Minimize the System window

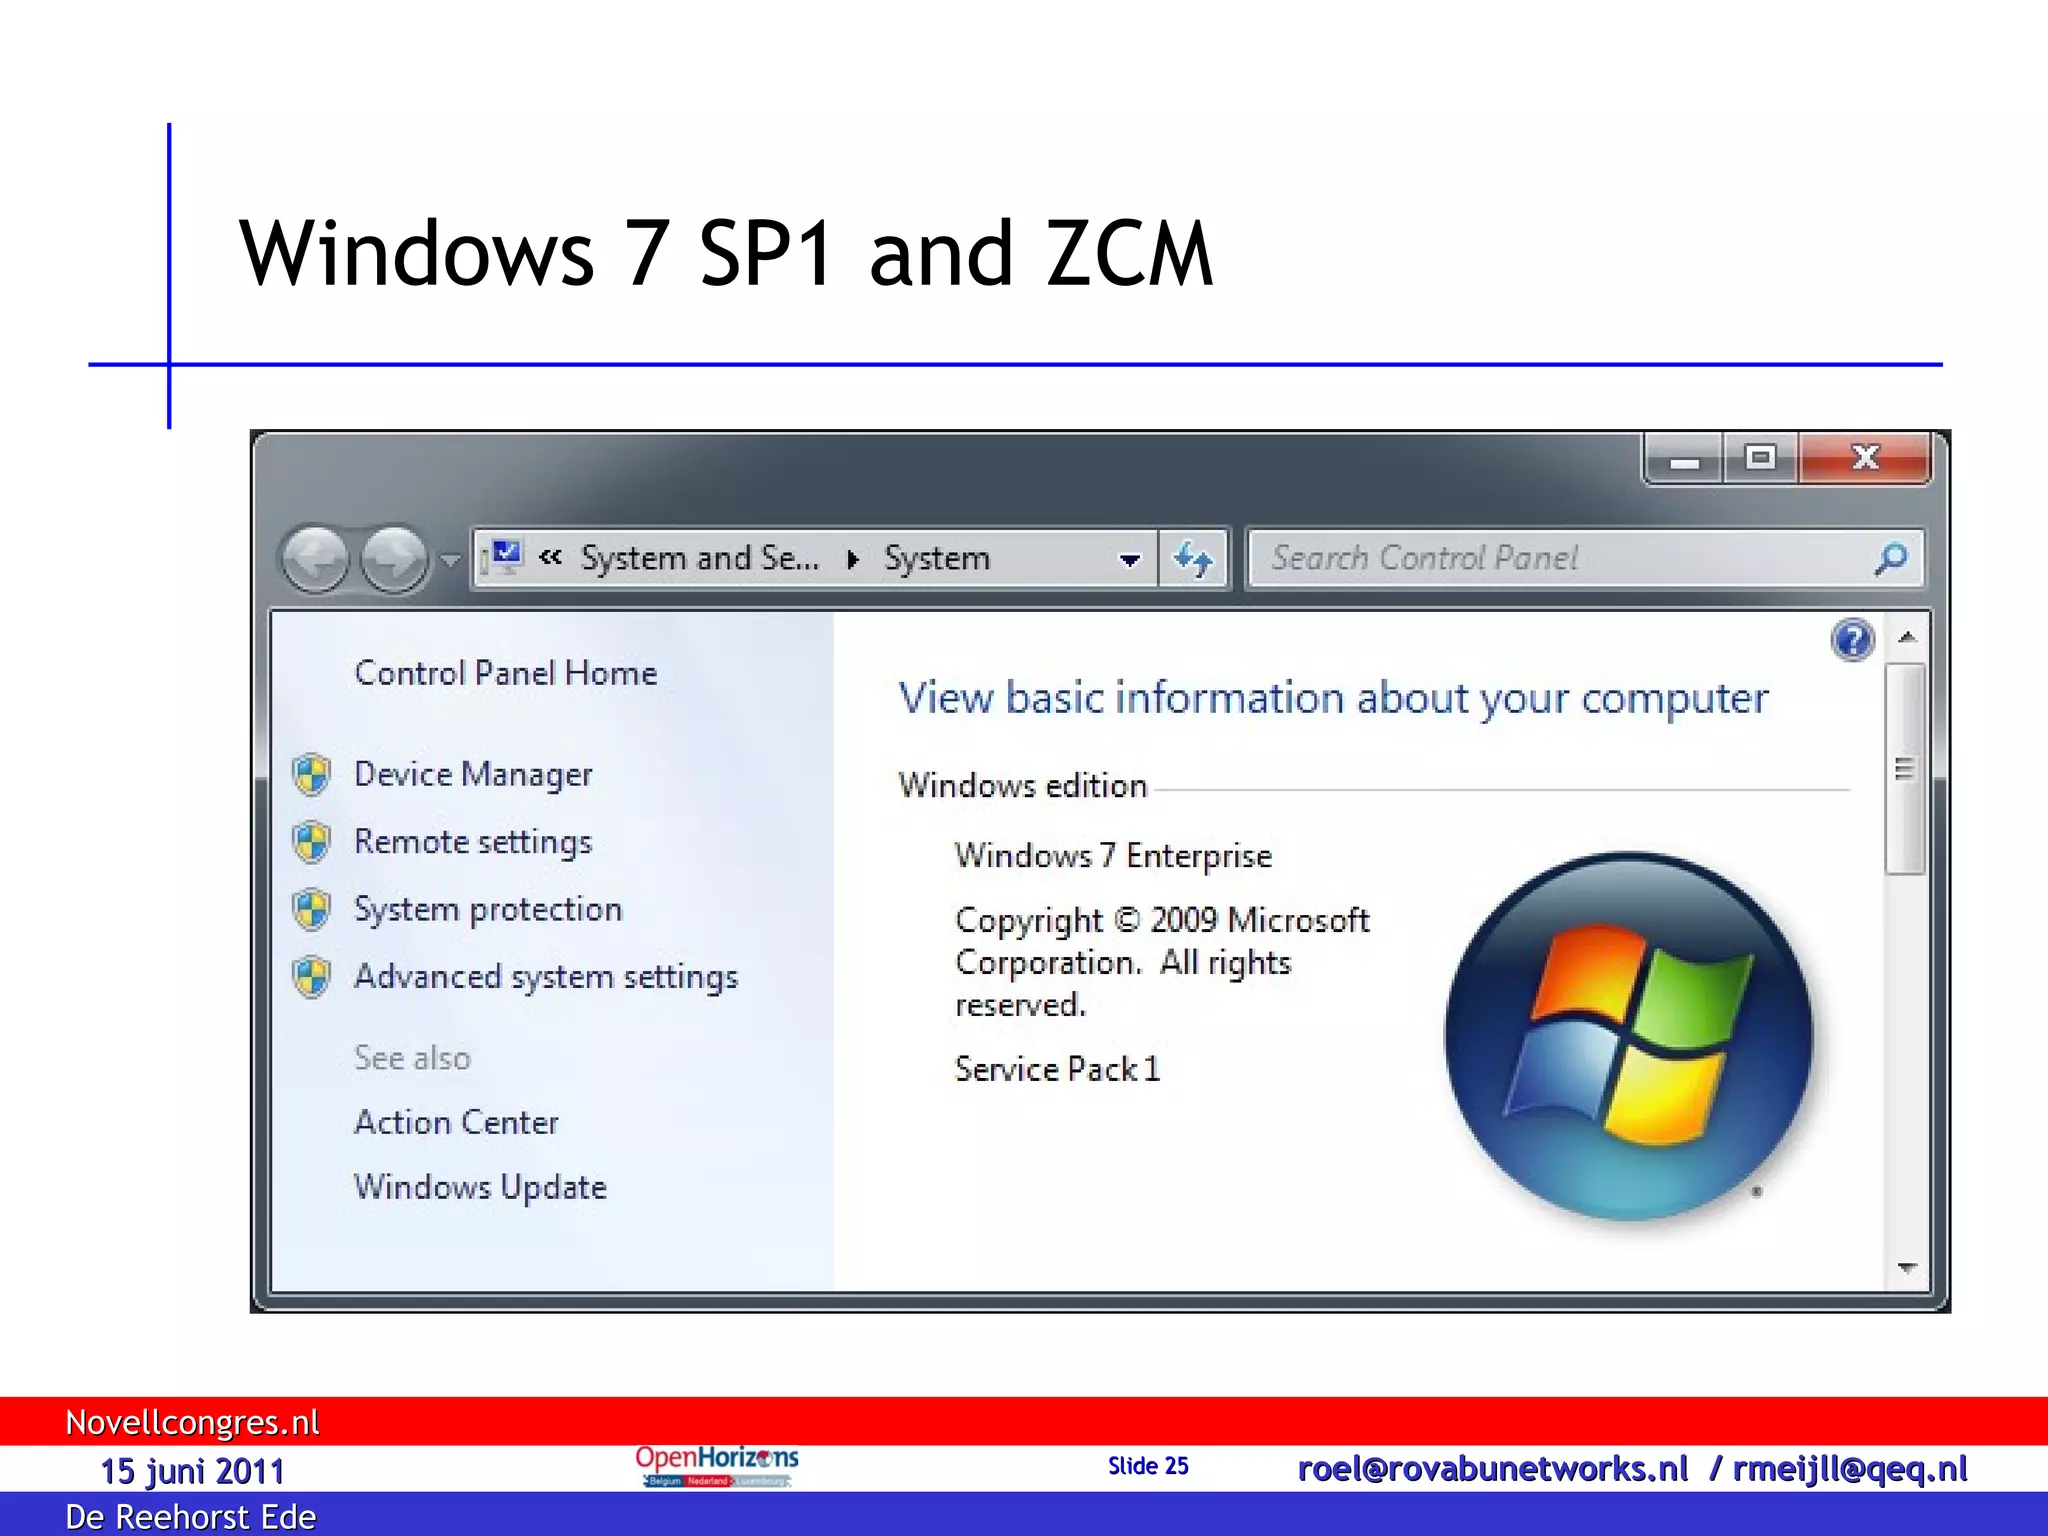pos(1684,459)
